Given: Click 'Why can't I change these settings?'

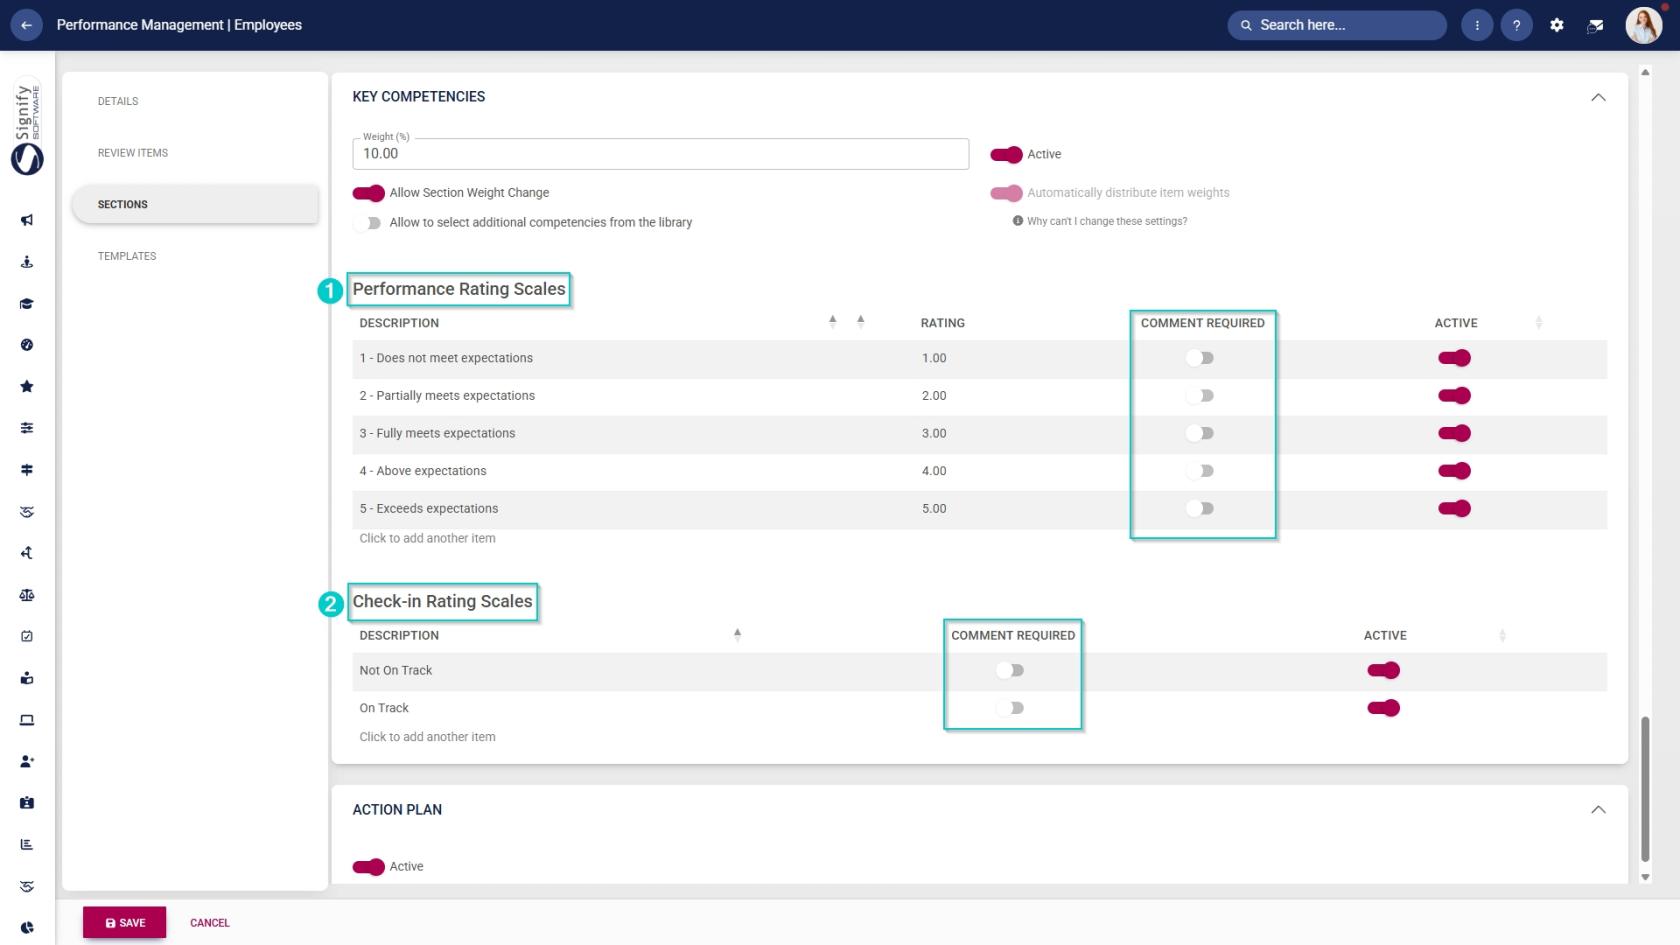Looking at the screenshot, I should coord(1106,221).
